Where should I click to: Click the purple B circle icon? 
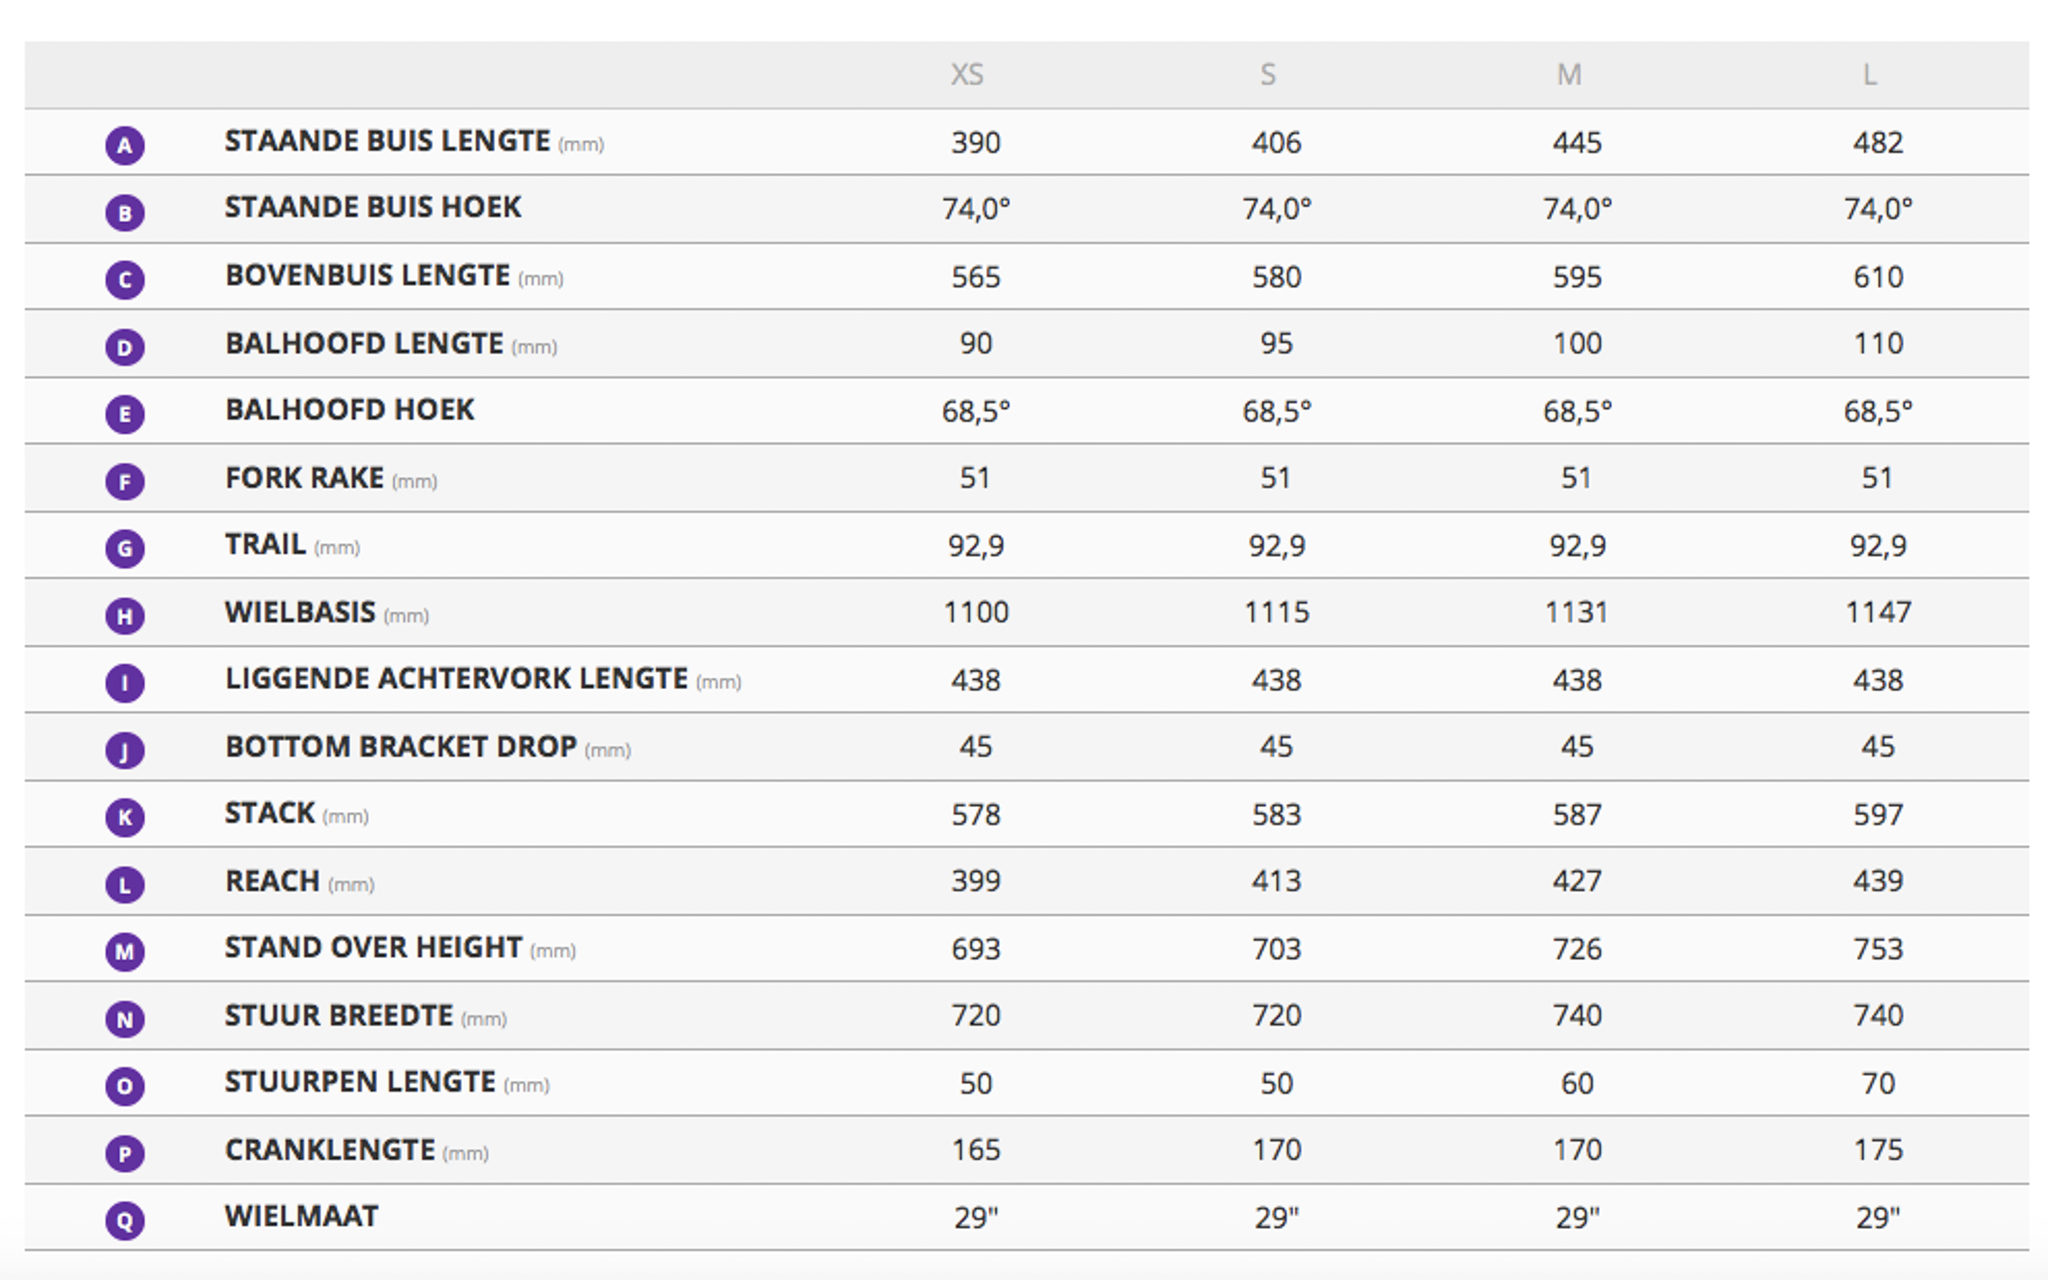[x=125, y=212]
